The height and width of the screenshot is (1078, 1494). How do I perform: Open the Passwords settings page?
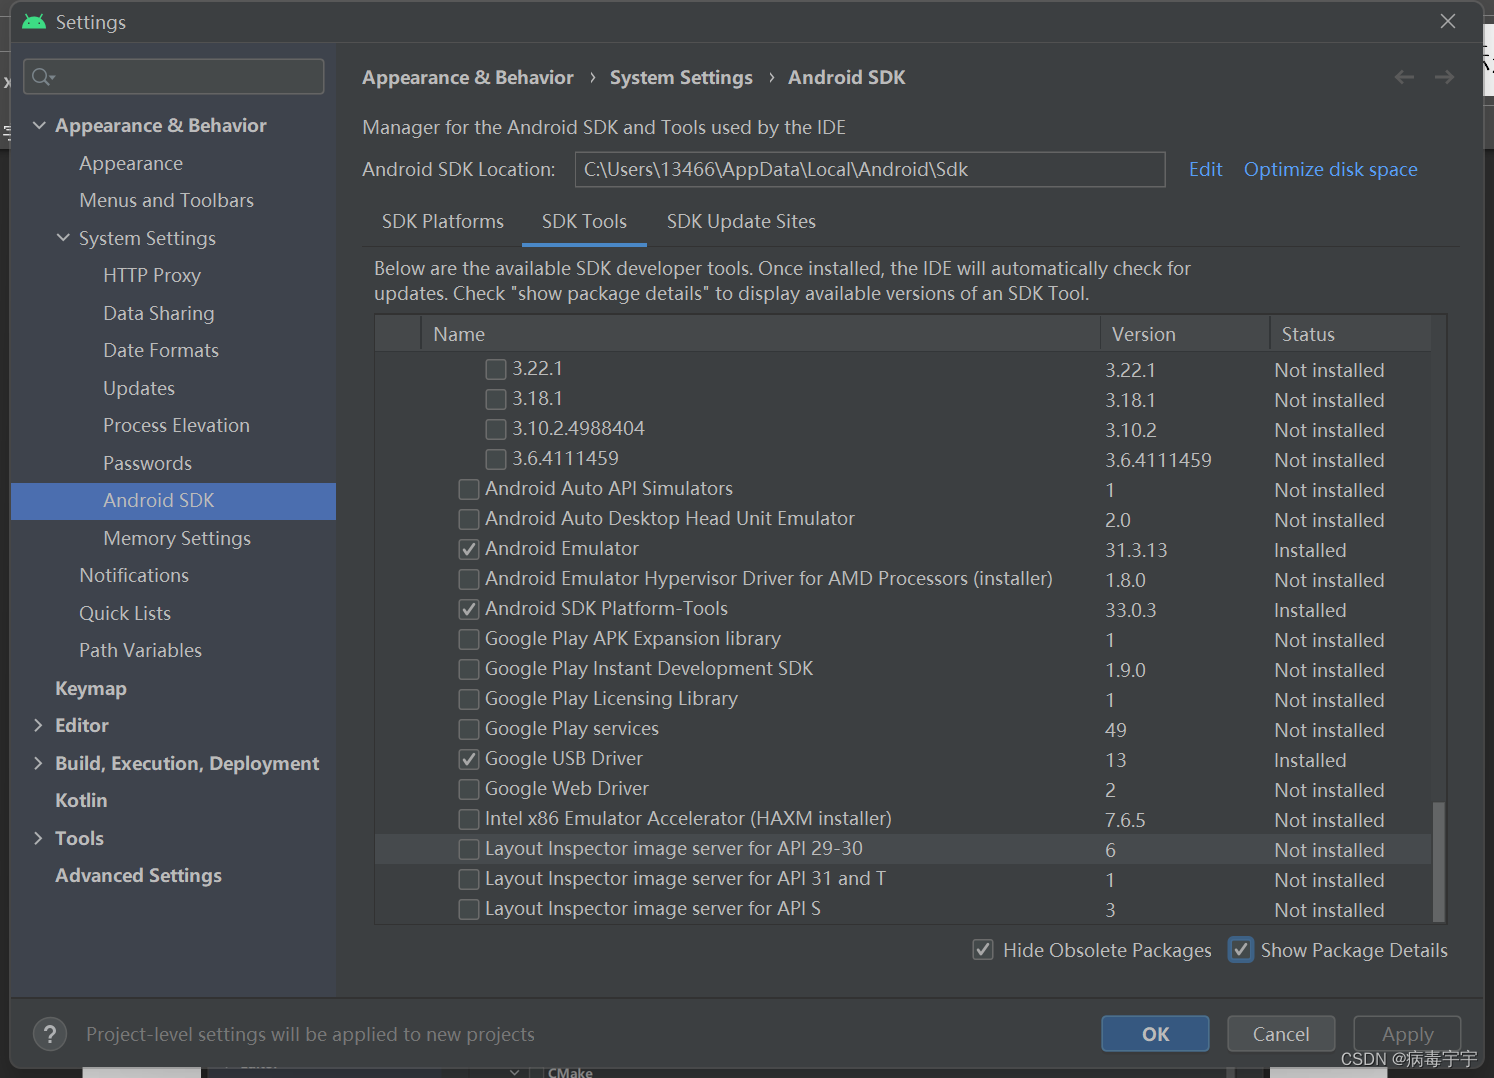[147, 463]
